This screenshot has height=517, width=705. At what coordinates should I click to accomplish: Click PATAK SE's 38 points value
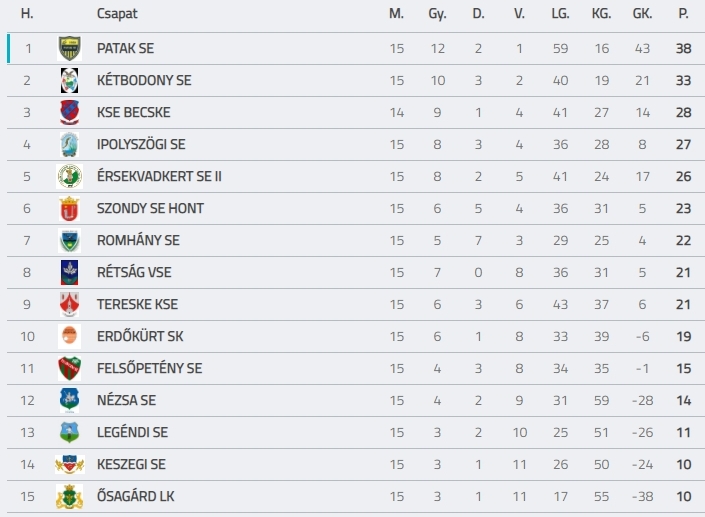[x=683, y=48]
